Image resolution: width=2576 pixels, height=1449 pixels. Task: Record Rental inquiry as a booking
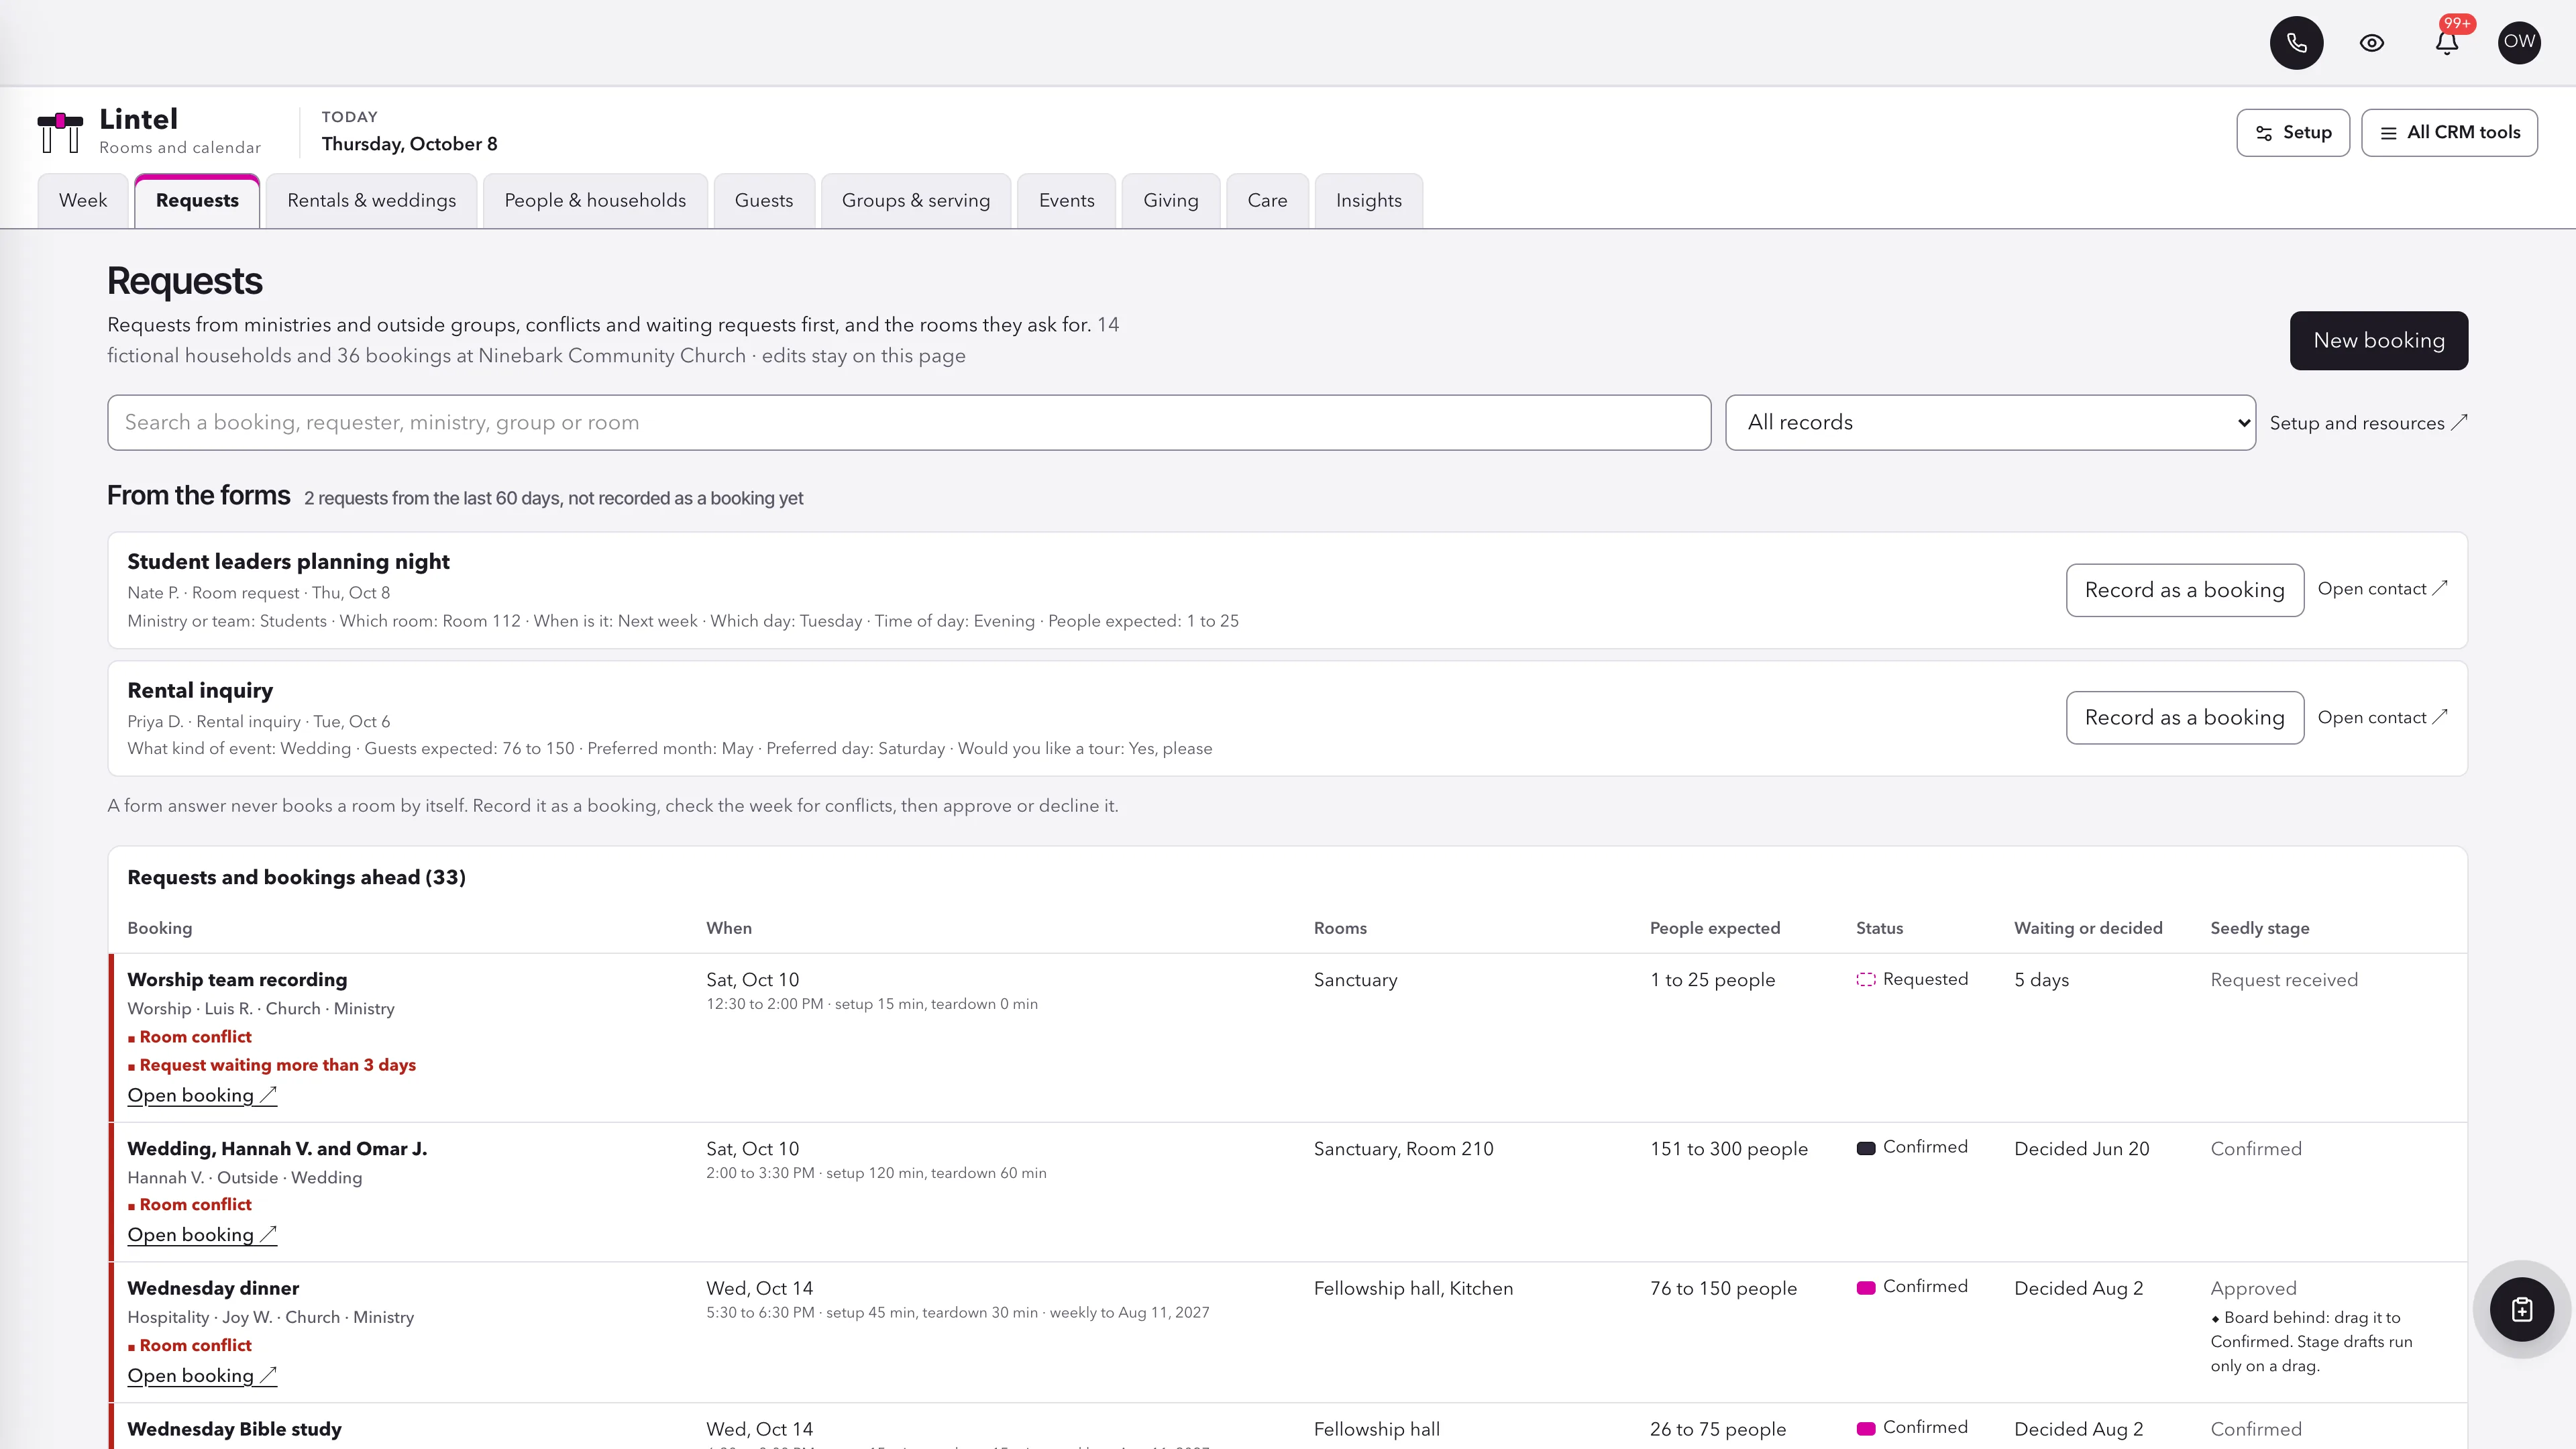(x=2185, y=718)
